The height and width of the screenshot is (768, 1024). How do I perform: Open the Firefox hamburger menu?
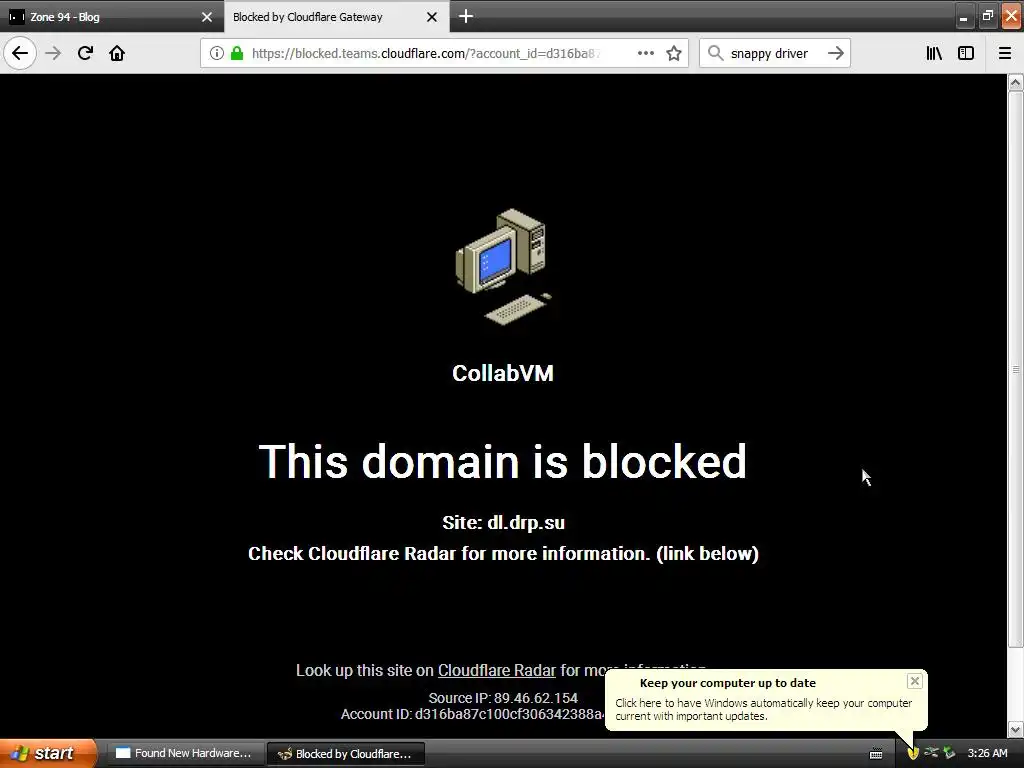click(x=1005, y=53)
